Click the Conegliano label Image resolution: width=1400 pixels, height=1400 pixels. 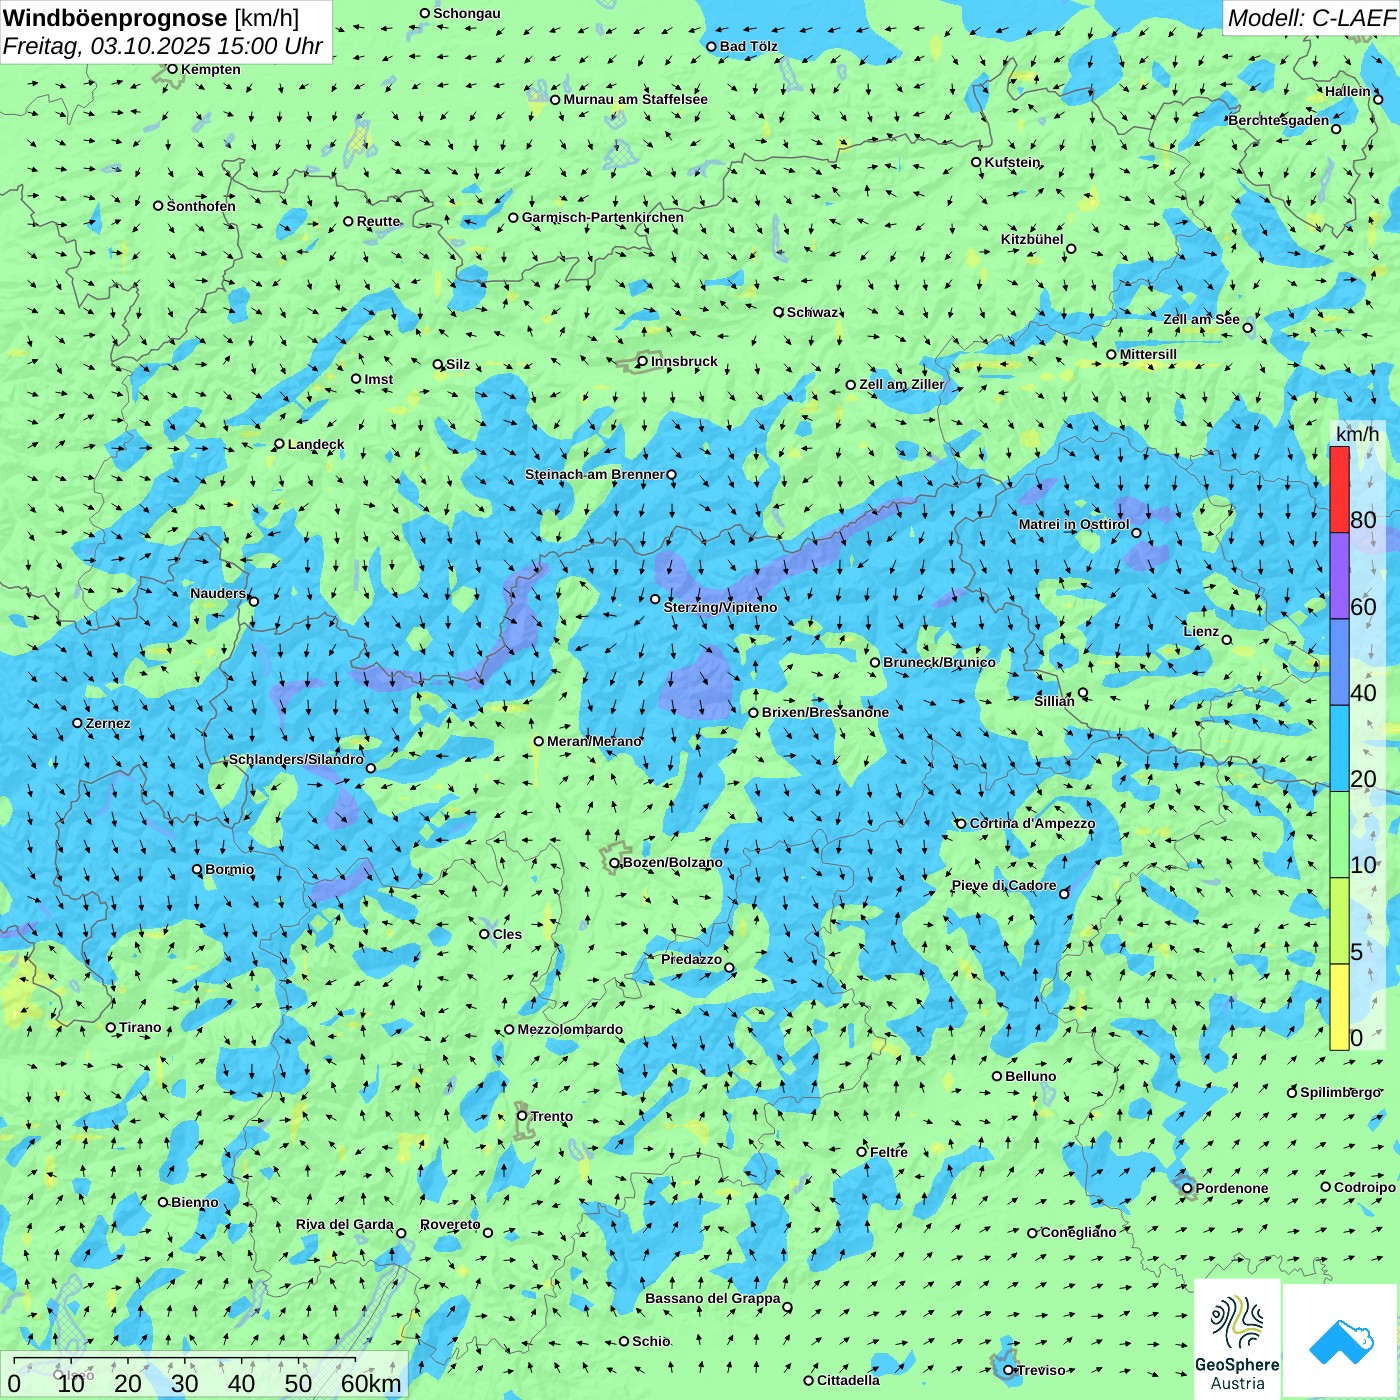[1078, 1232]
